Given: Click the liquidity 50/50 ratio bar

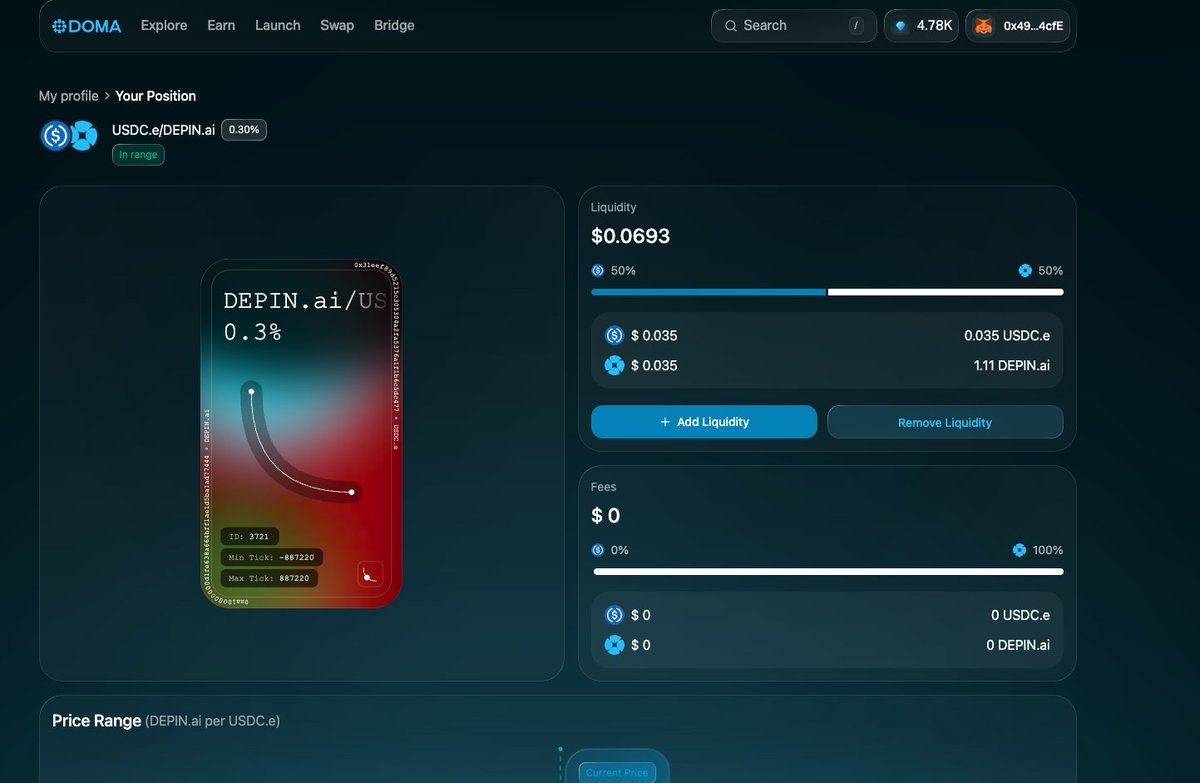Looking at the screenshot, I should click(x=827, y=292).
